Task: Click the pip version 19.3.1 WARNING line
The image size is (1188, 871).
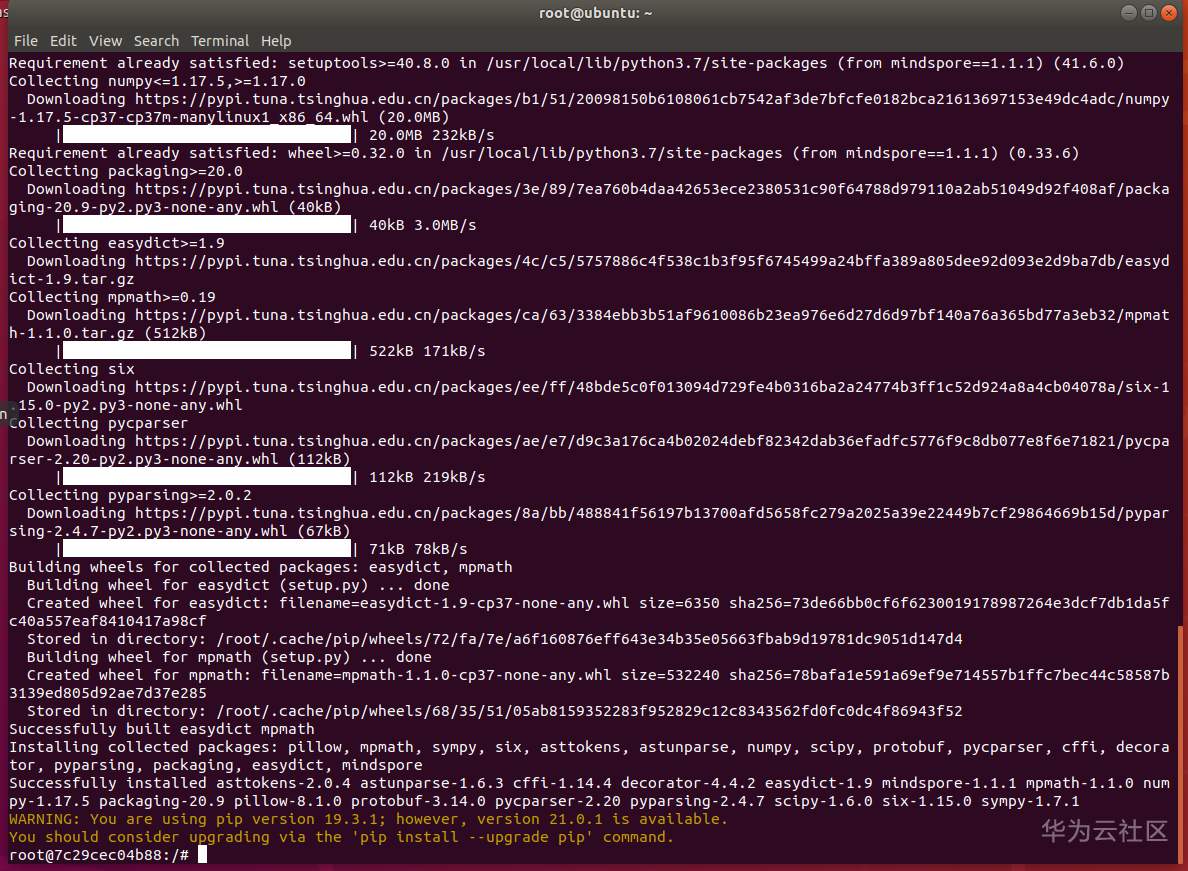Action: [368, 819]
